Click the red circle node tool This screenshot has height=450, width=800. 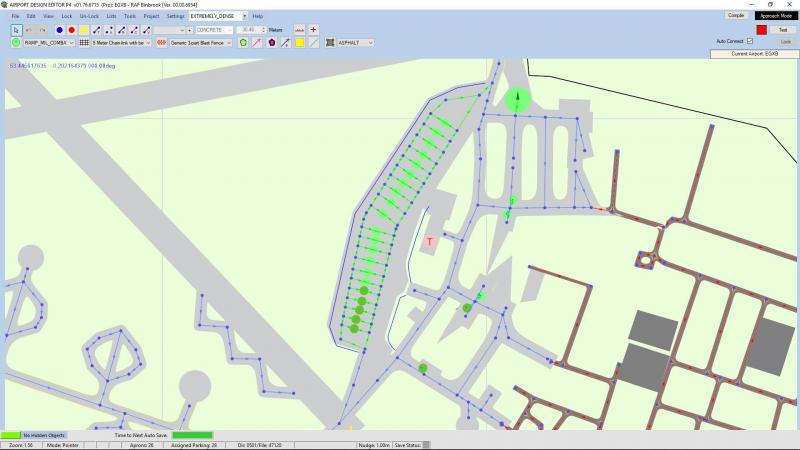71,30
